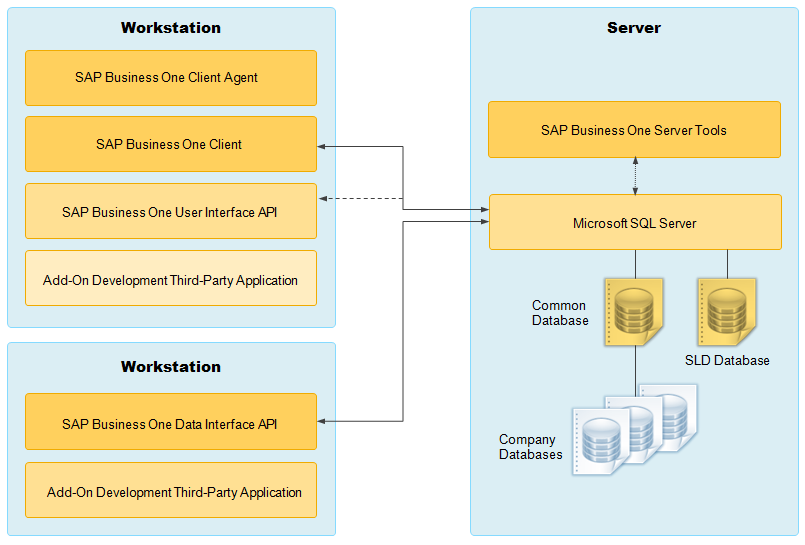Select the SAP Business One User Interface API box
The height and width of the screenshot is (545, 805).
[171, 211]
